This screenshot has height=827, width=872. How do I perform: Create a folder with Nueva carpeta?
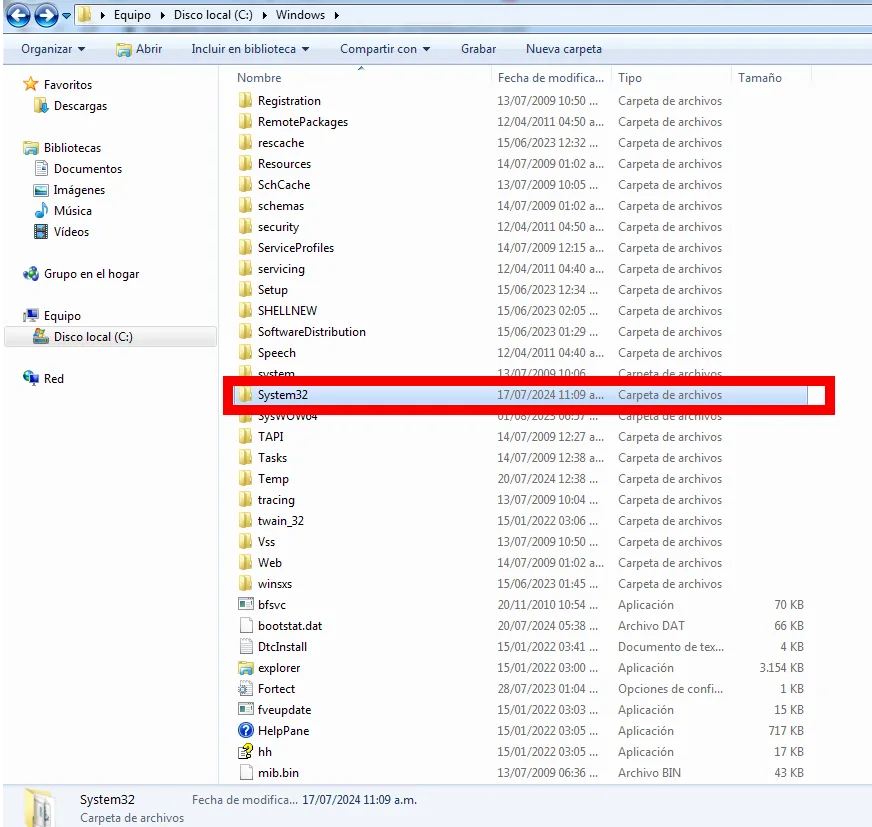click(564, 48)
